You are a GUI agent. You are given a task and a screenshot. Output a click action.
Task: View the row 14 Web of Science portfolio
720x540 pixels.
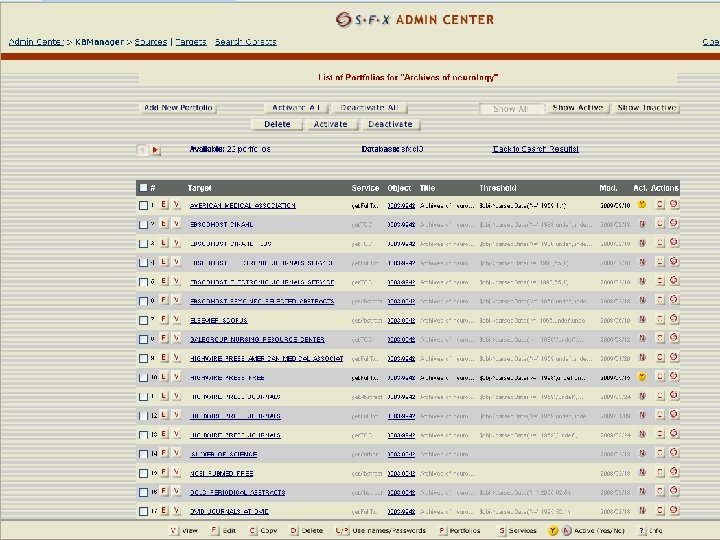coord(176,453)
